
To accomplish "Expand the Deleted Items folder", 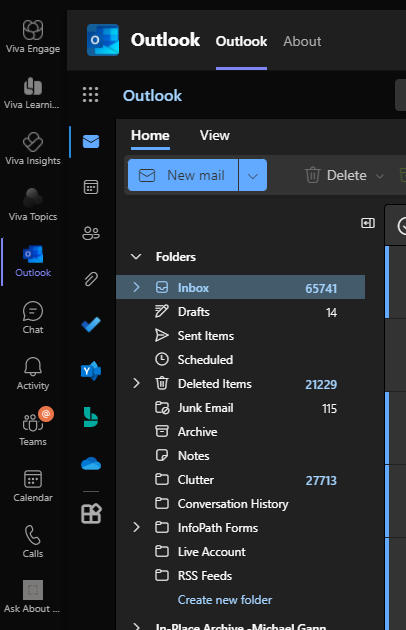I will coord(136,383).
